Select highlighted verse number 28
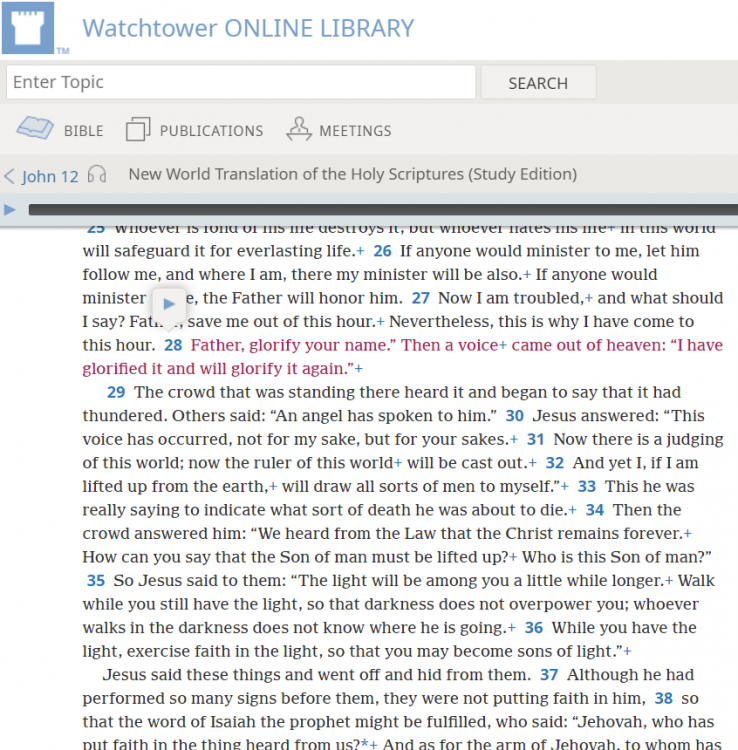Viewport: 738px width, 750px height. point(173,345)
